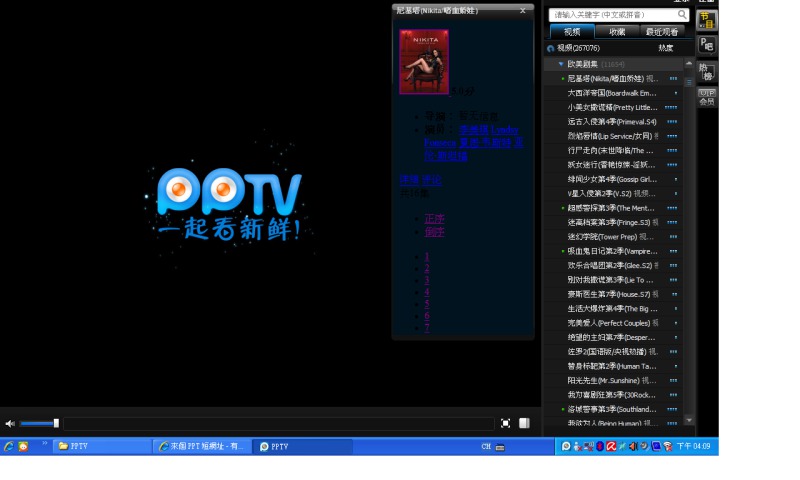Adjust the volume slider
800x480 pixels.
point(39,423)
